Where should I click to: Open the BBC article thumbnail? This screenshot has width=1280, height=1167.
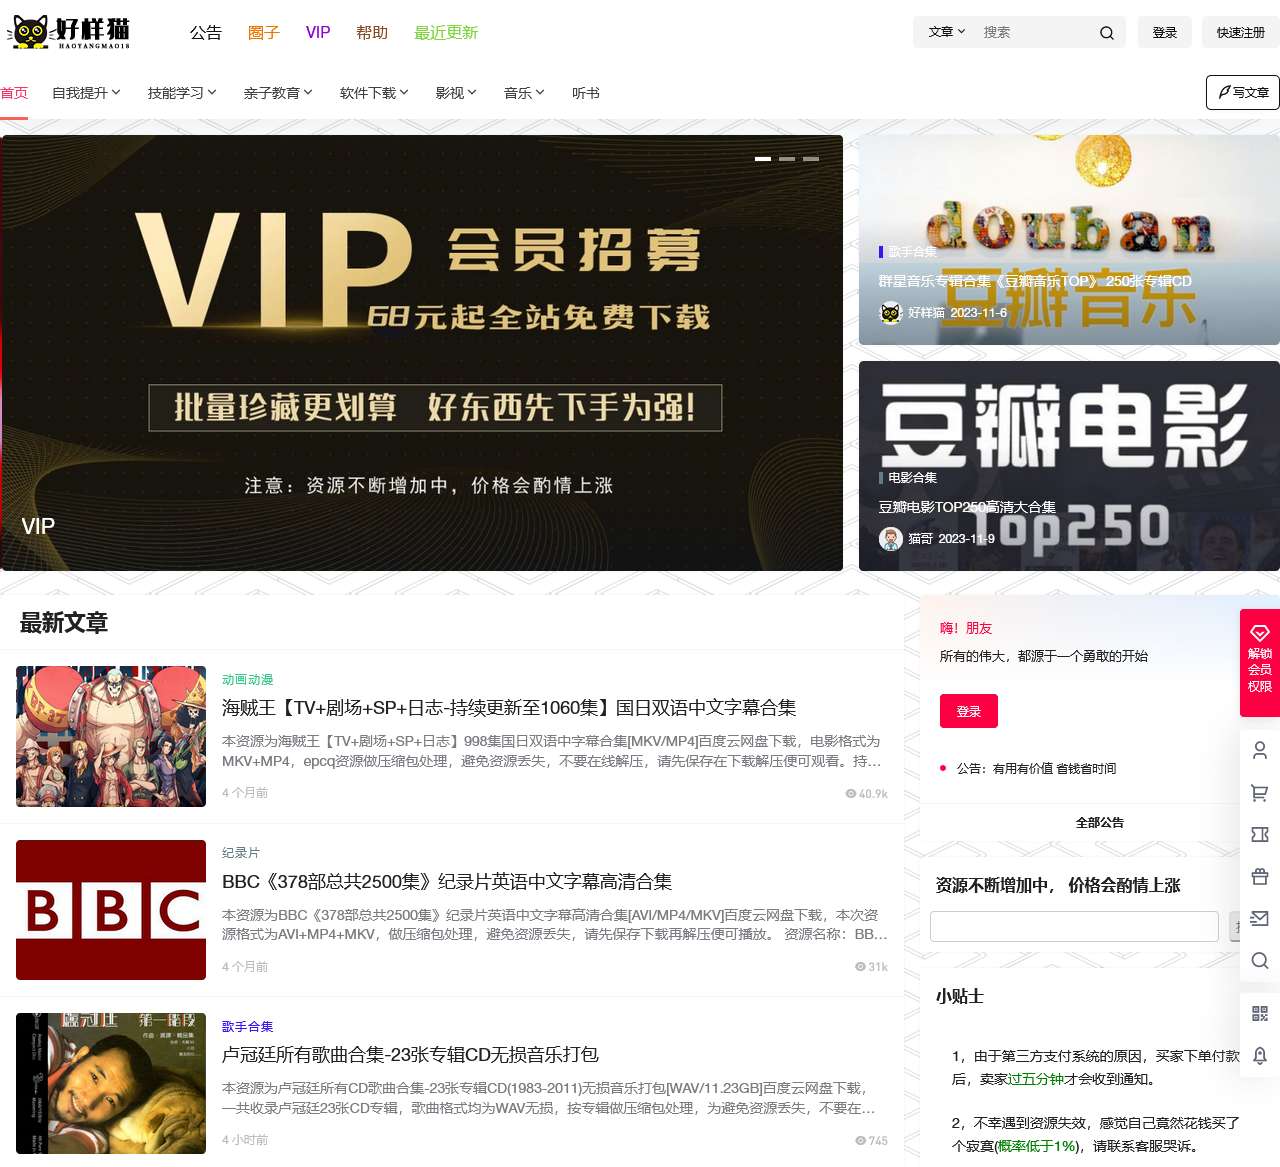point(111,910)
